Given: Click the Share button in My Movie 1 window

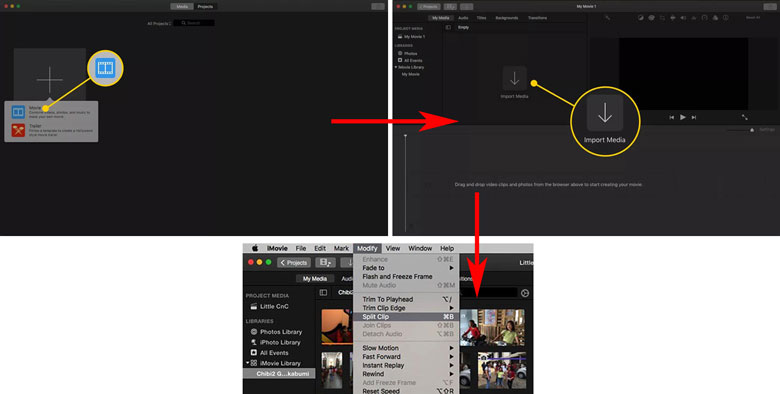Looking at the screenshot, I should click(769, 6).
